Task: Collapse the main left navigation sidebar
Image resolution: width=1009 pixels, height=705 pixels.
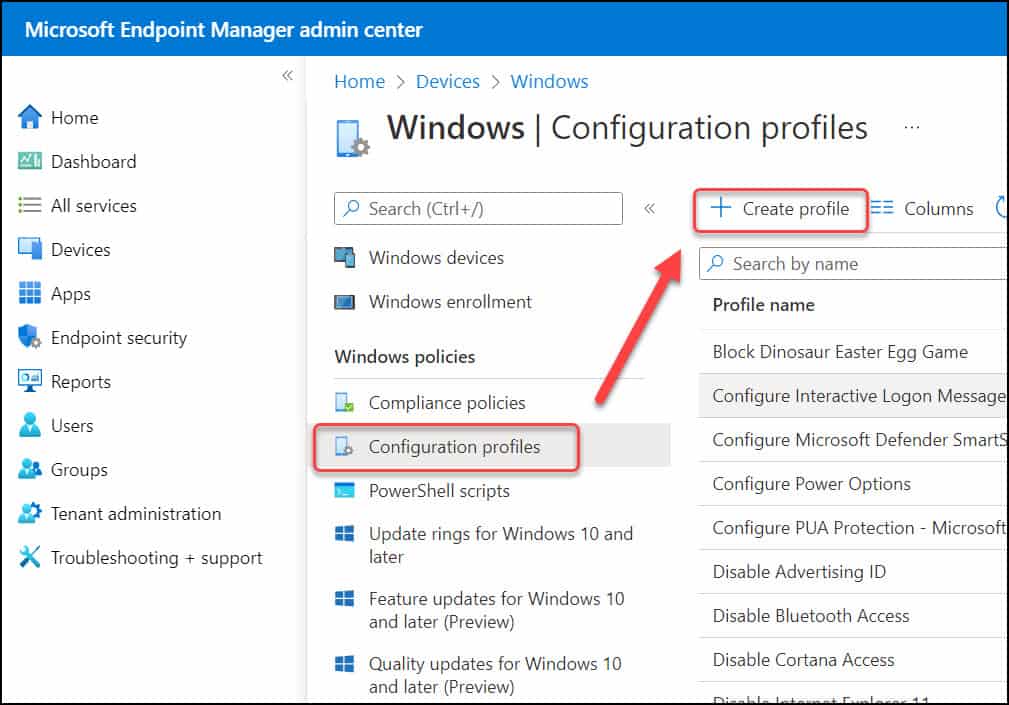Action: tap(287, 75)
